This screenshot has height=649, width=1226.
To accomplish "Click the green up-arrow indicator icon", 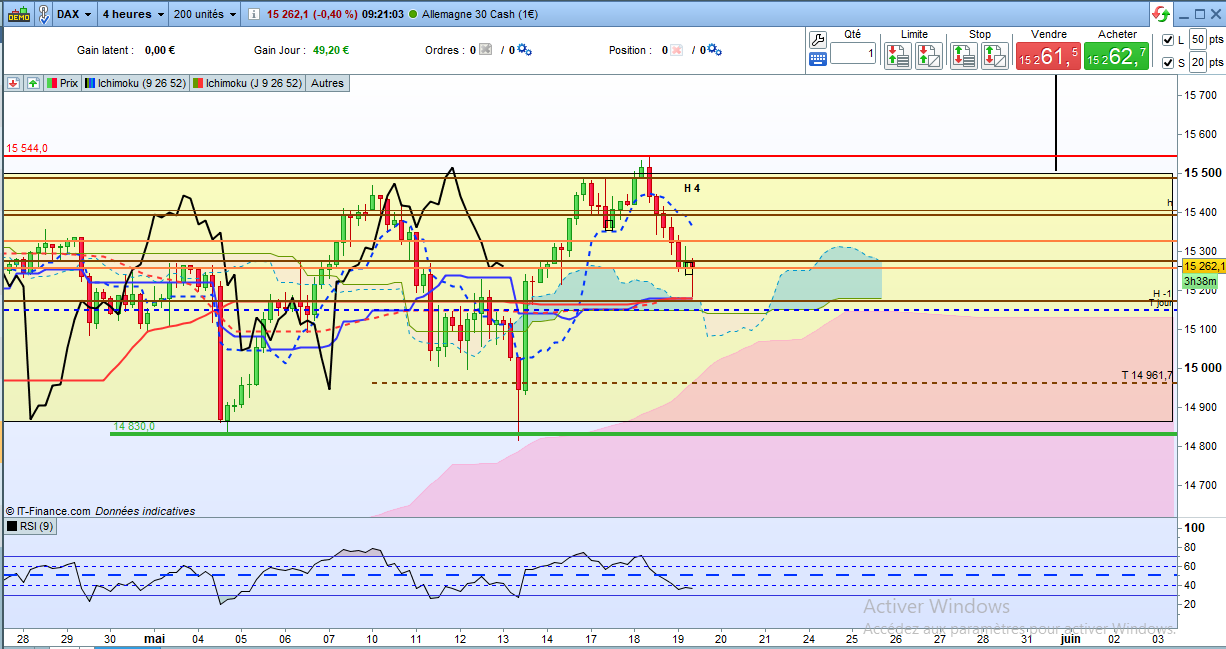I will 33,83.
